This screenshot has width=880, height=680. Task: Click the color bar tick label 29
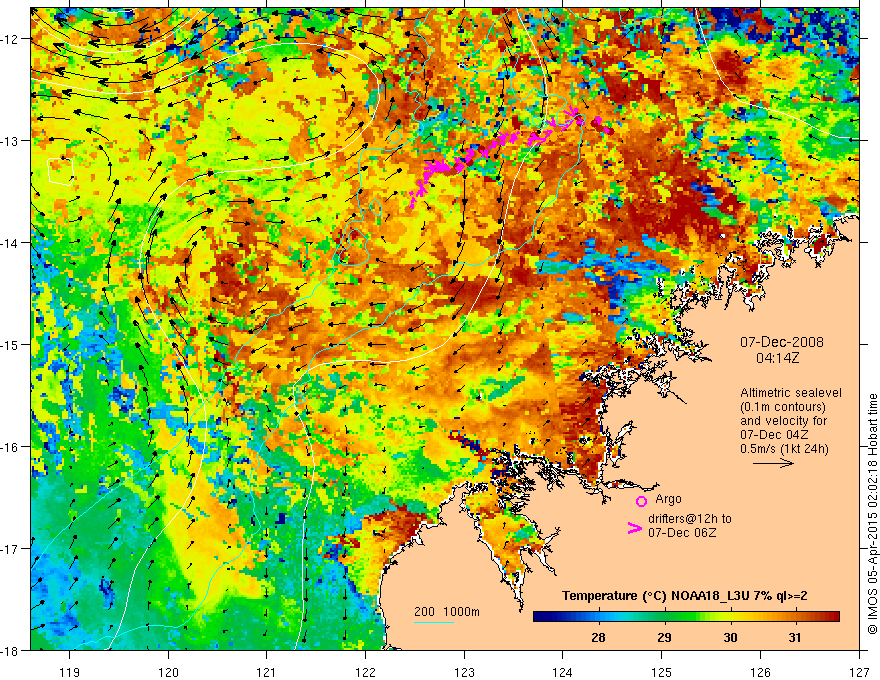[664, 637]
